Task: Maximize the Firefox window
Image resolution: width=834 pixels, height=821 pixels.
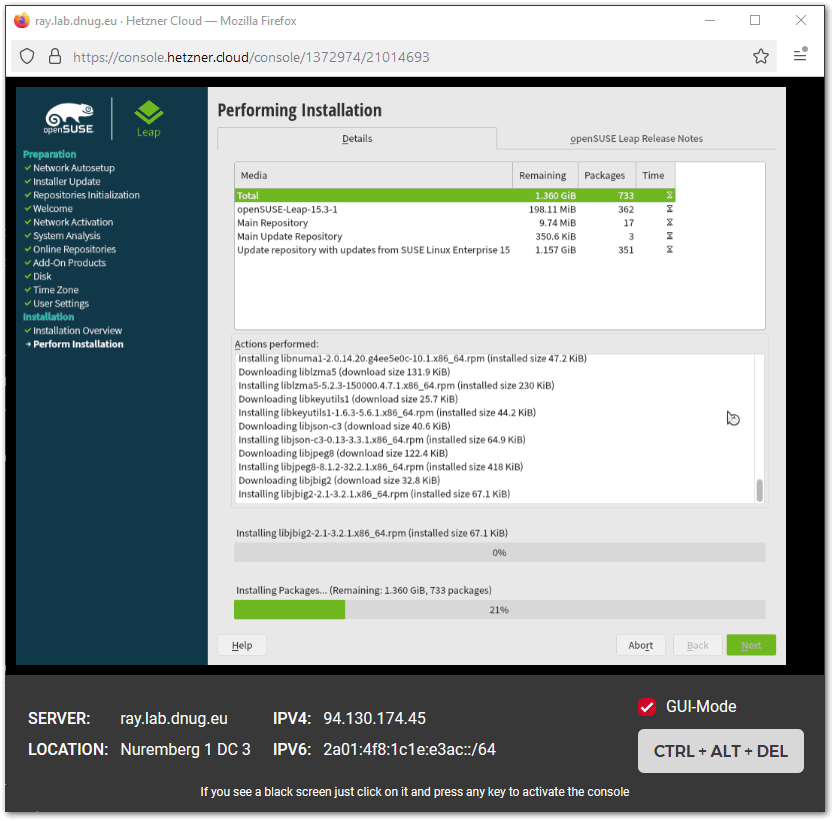Action: coord(755,20)
